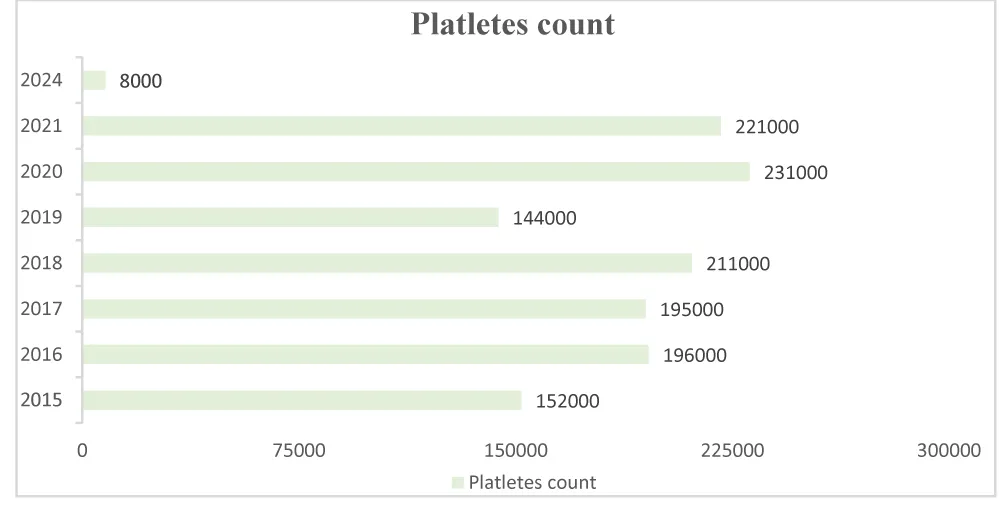This screenshot has height=518, width=1000.
Task: Select the 2017 horizontal bar
Action: (x=364, y=309)
